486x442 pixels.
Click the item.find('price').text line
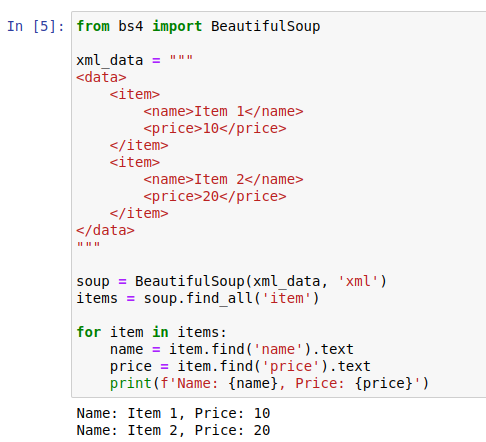240,366
